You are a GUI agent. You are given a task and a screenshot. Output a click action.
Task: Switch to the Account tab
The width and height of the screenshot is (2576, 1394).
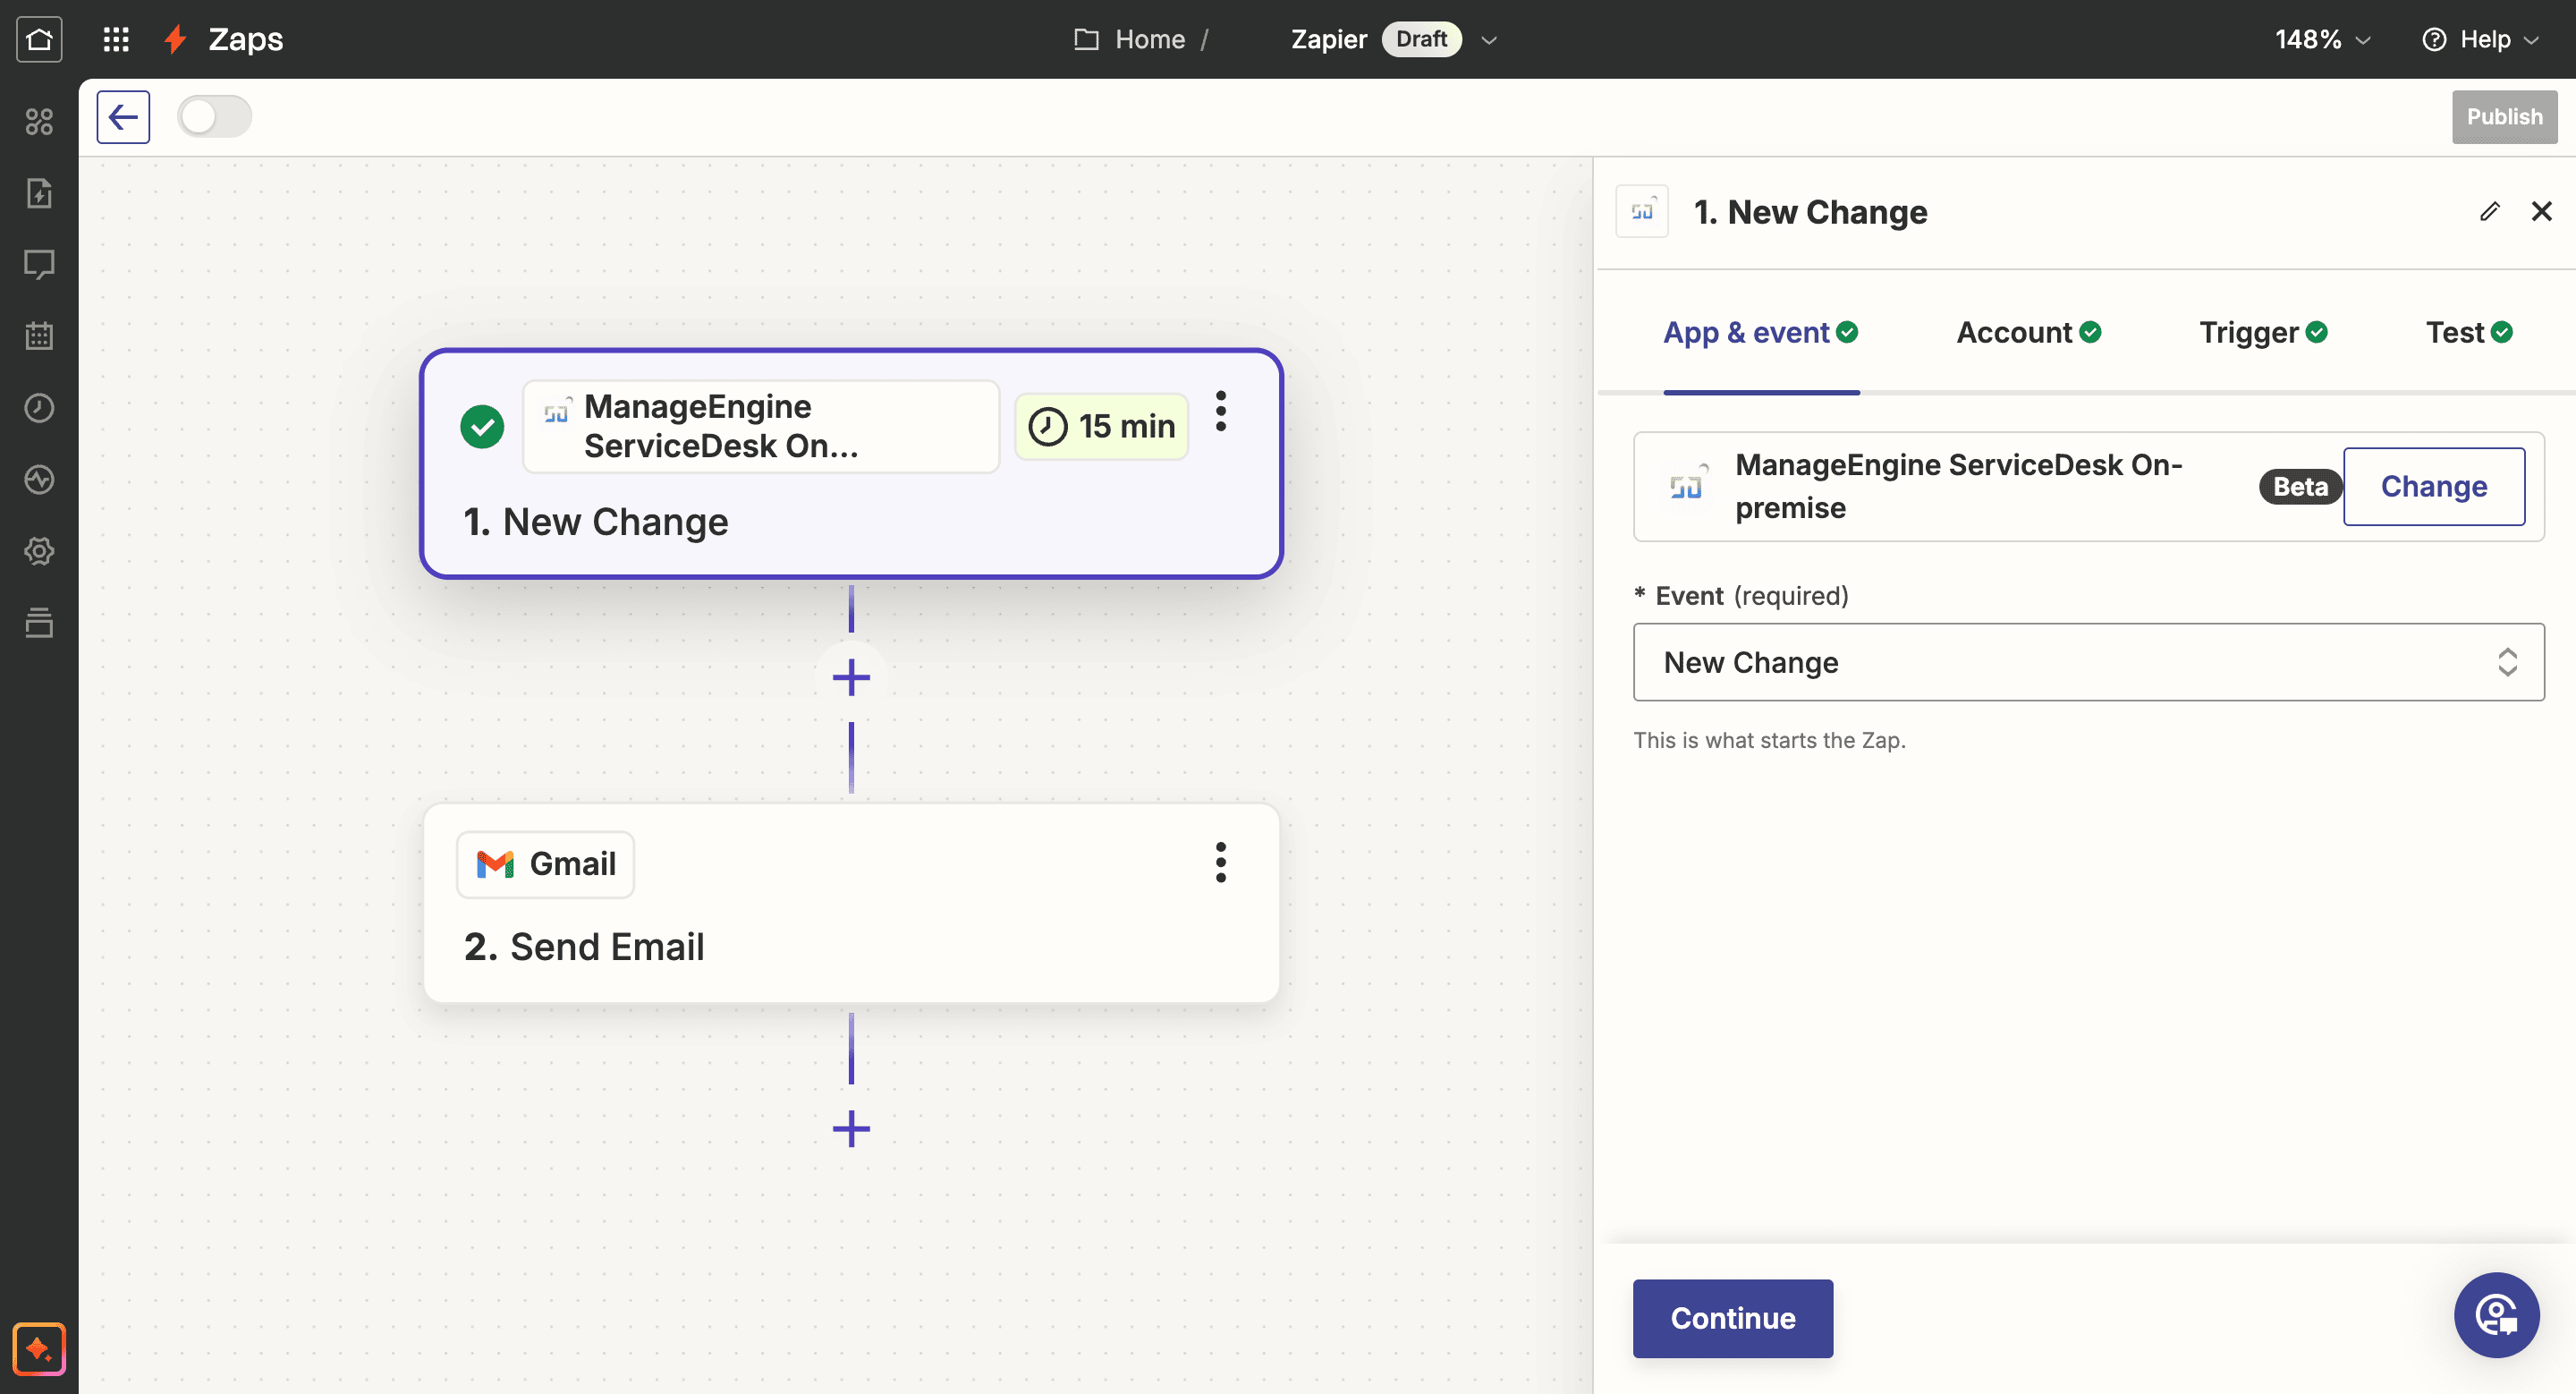click(2028, 332)
